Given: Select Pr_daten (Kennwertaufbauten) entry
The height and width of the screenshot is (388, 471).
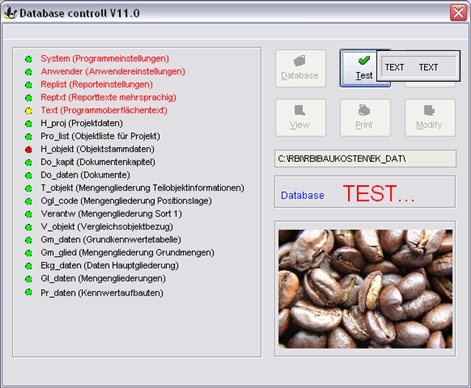Looking at the screenshot, I should click(x=102, y=293).
